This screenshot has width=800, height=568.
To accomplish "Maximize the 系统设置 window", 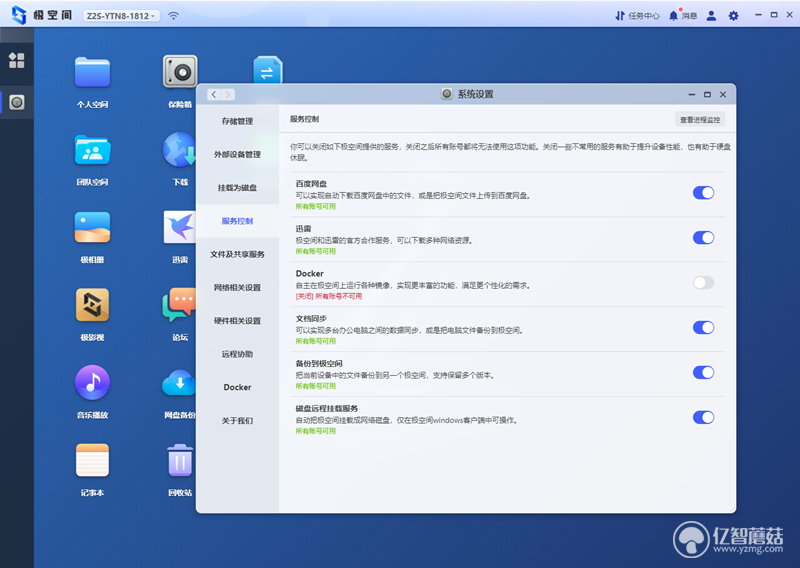I will pyautogui.click(x=707, y=94).
